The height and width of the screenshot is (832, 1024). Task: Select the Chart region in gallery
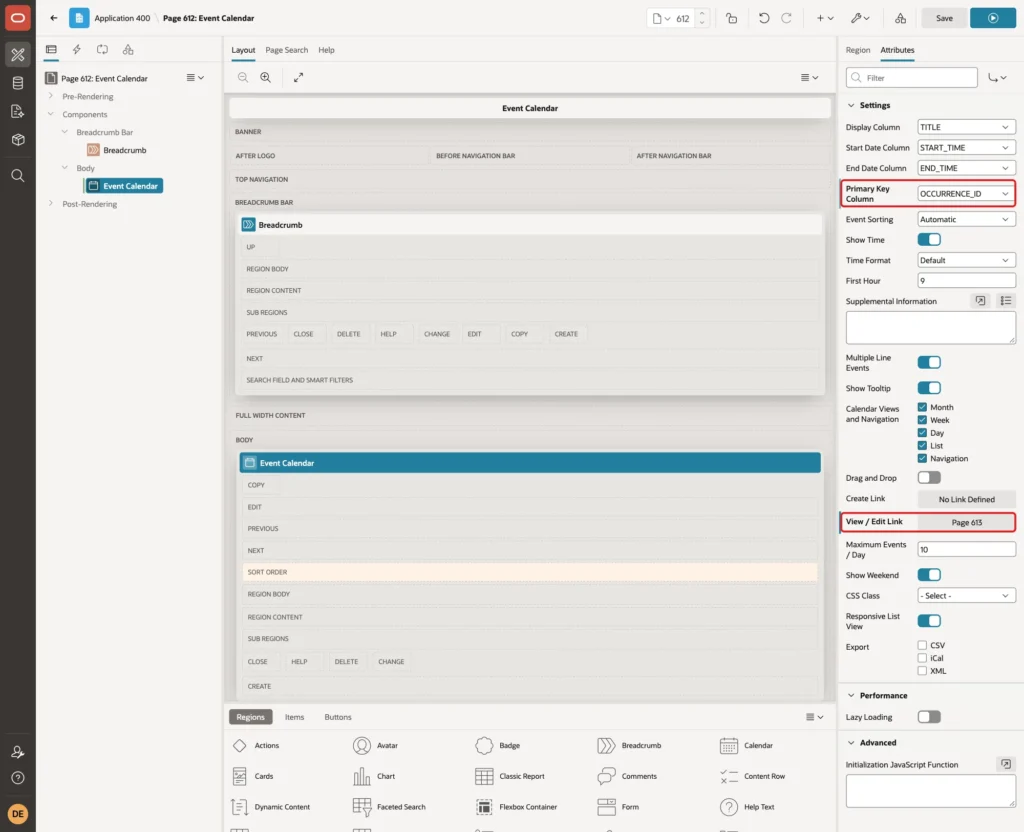(x=374, y=776)
